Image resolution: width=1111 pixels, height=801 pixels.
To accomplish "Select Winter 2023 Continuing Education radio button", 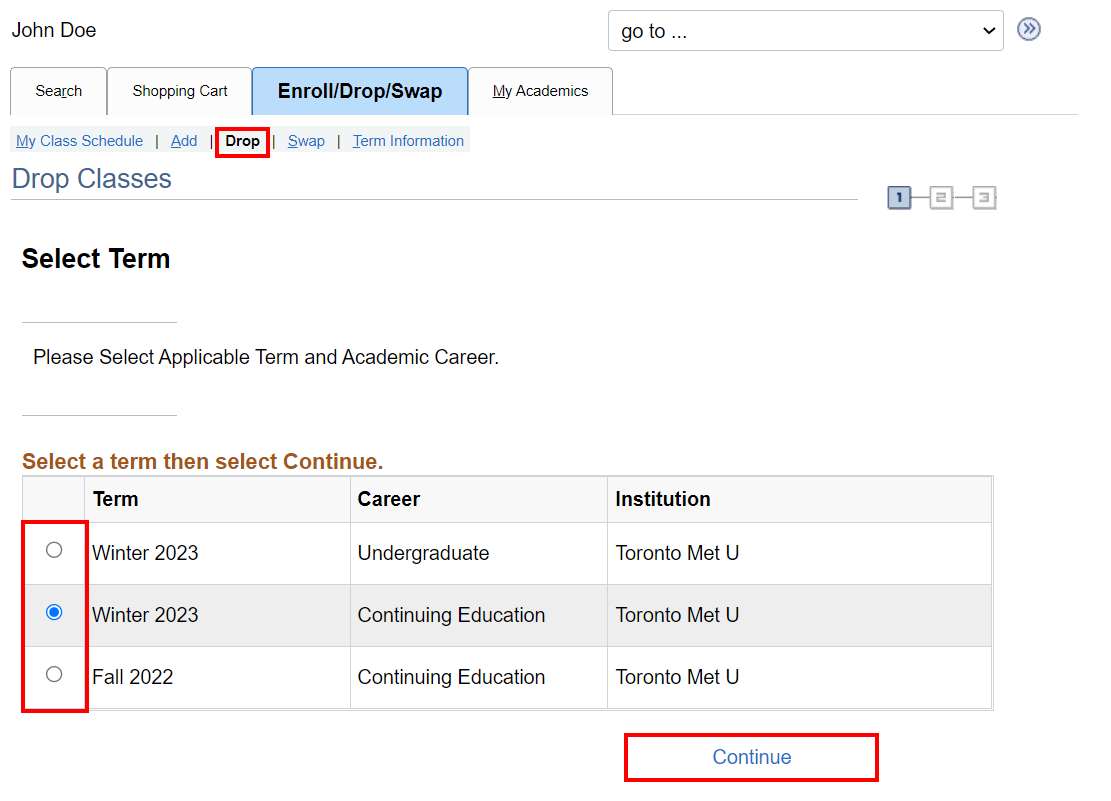I will tap(54, 612).
